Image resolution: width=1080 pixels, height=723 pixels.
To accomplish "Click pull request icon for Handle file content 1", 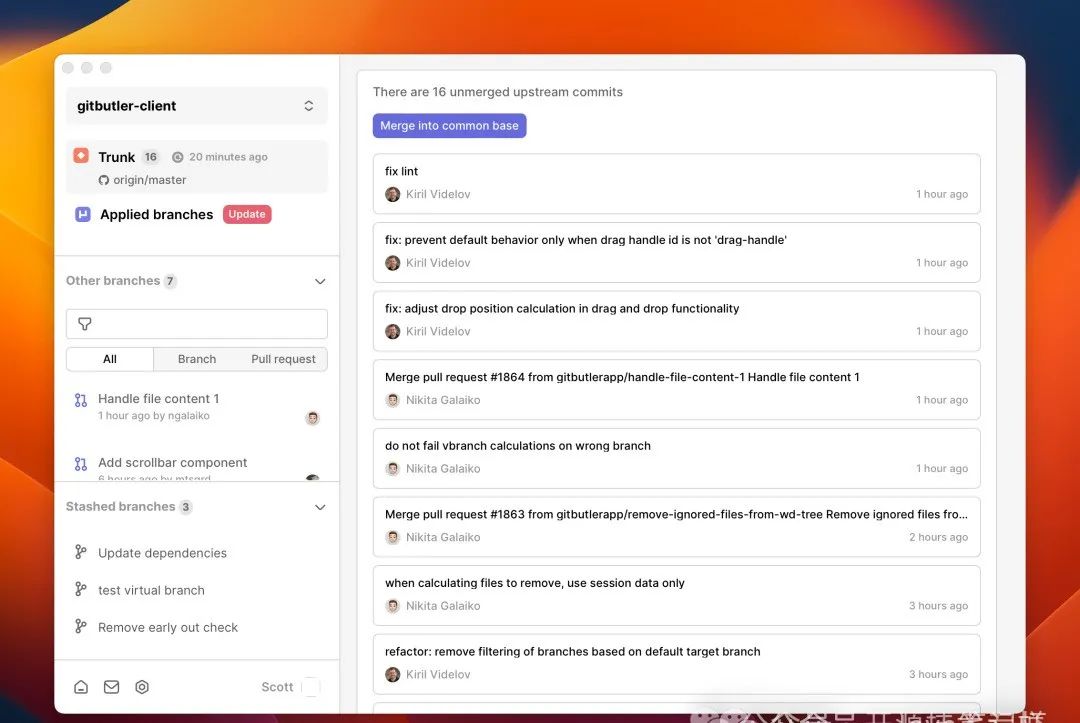I will point(81,400).
